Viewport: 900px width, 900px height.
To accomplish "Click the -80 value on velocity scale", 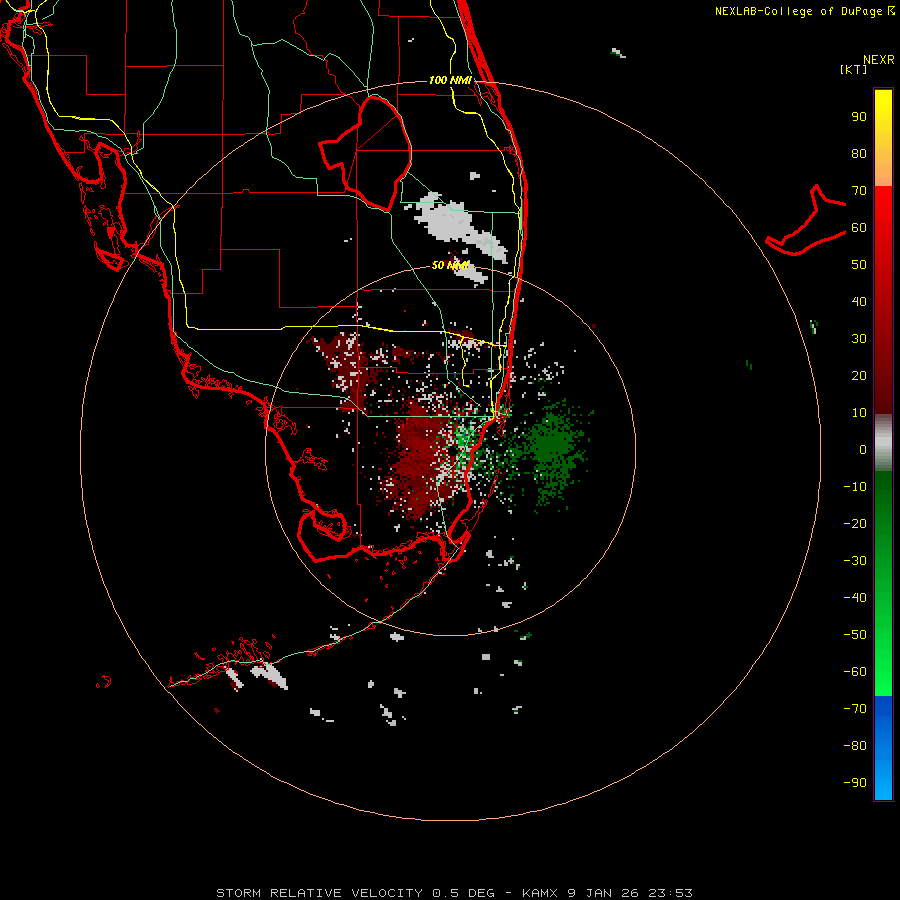I will click(x=855, y=746).
